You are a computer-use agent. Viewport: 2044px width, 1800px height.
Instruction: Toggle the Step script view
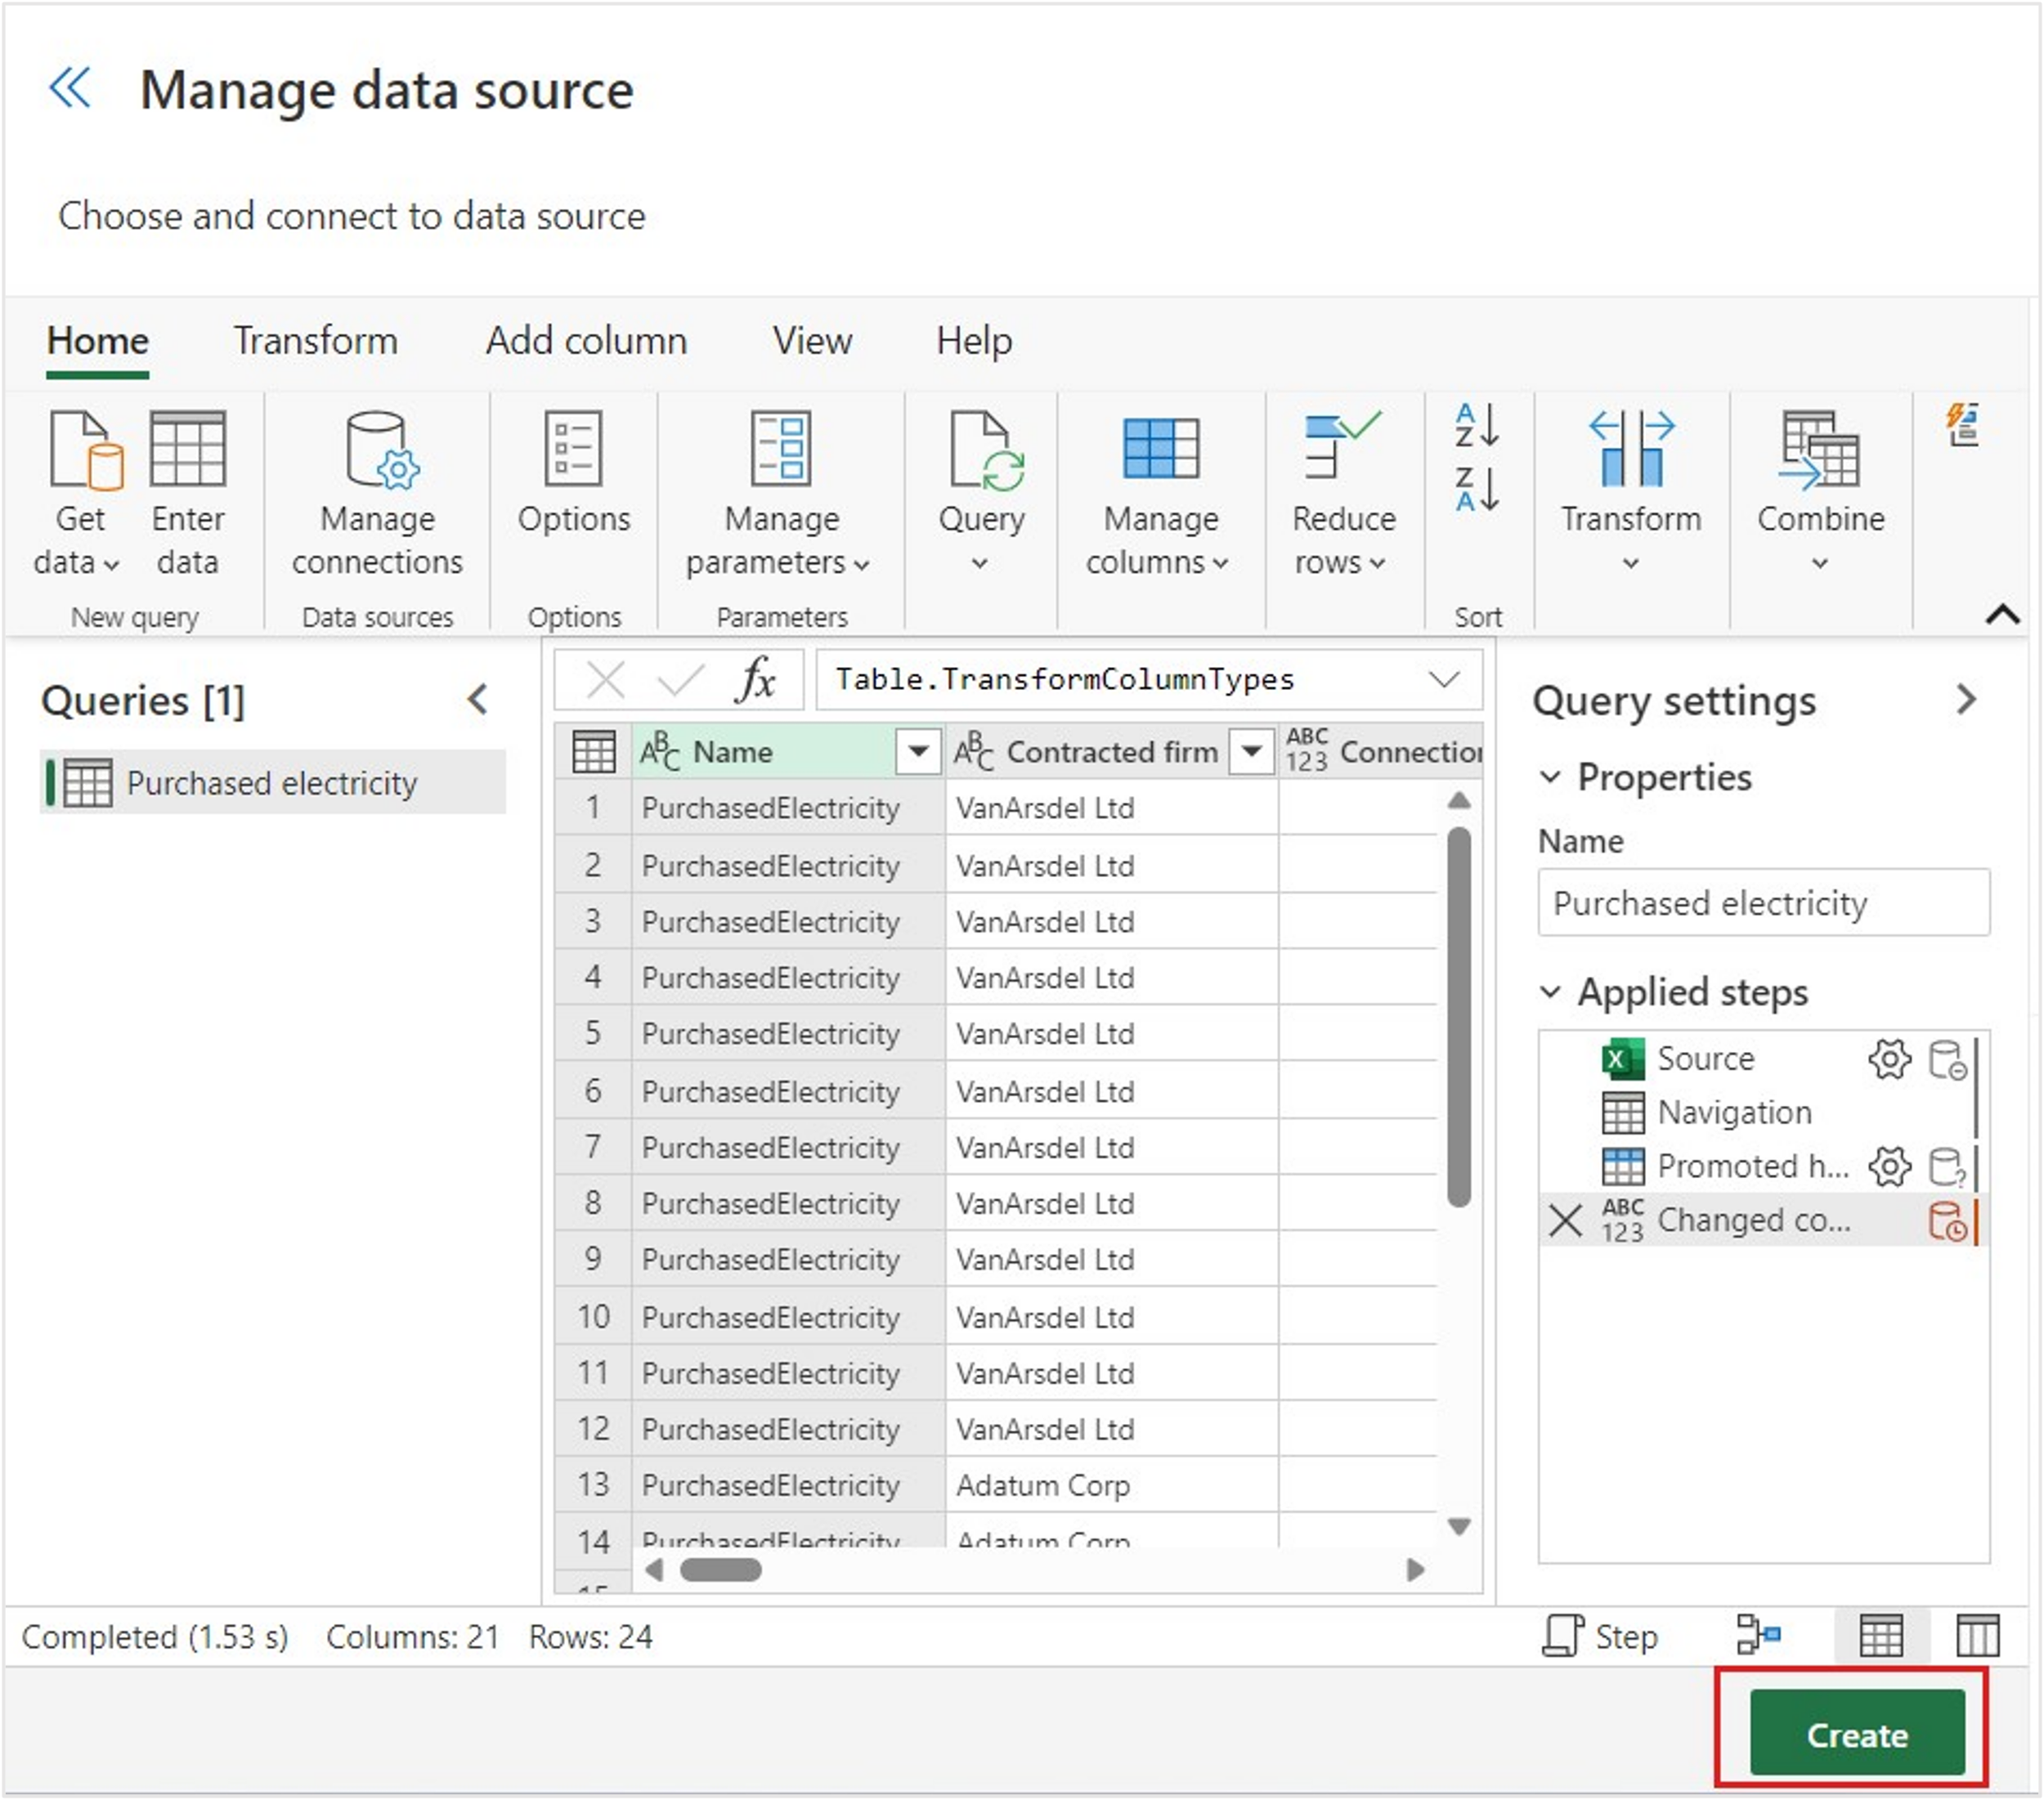[x=1600, y=1636]
